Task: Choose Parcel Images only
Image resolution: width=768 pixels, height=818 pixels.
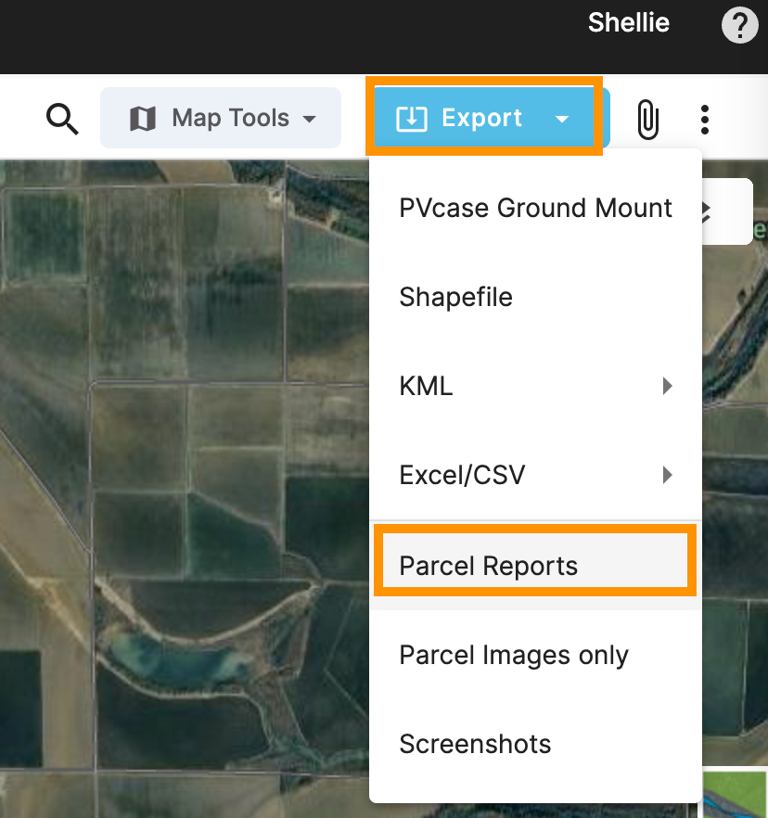Action: pos(513,655)
